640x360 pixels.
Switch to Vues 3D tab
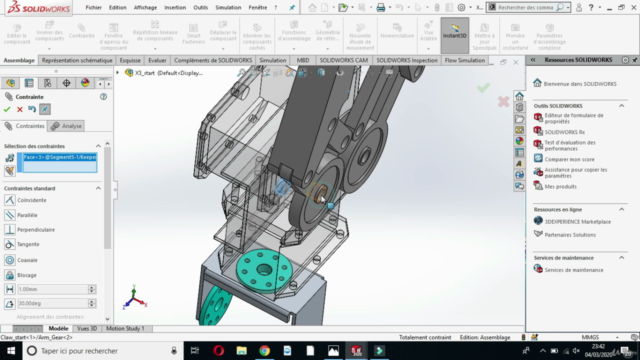87,328
